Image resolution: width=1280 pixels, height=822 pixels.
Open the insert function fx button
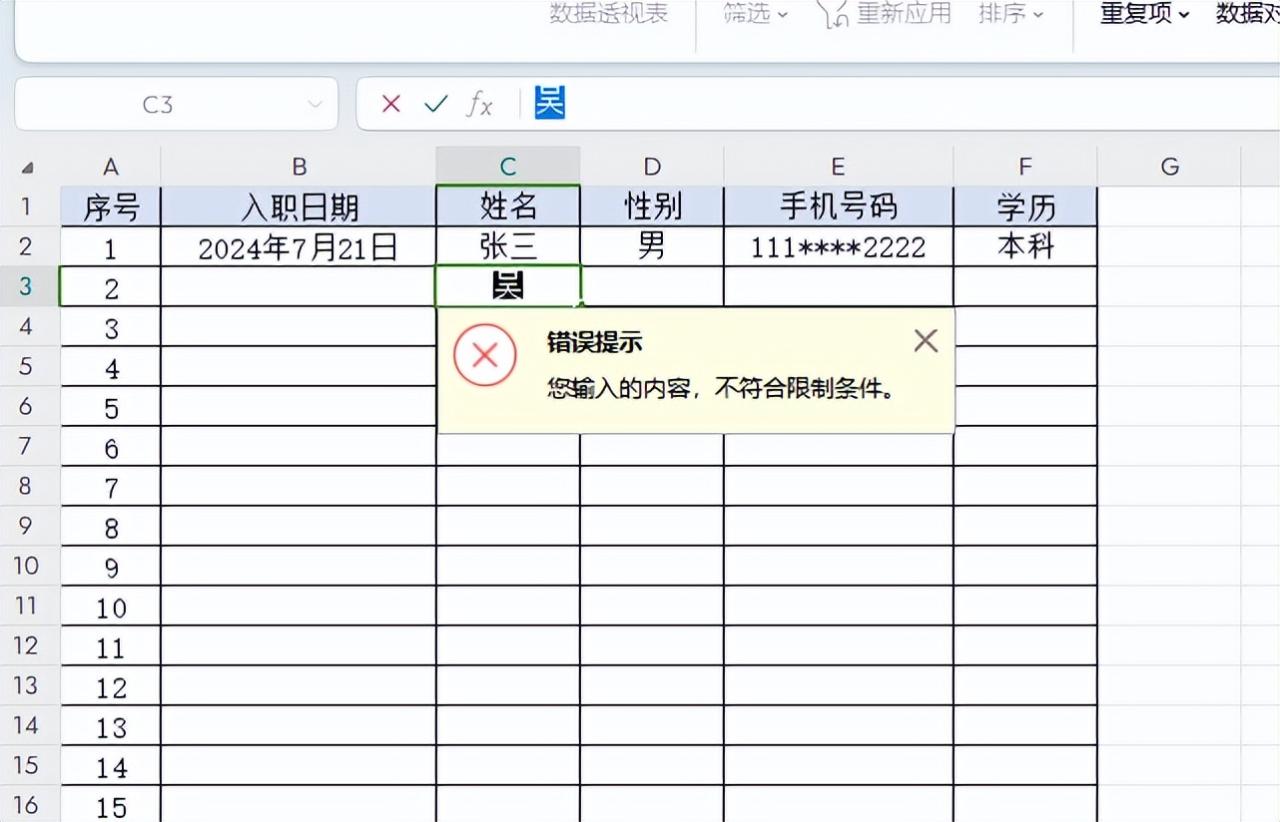480,104
